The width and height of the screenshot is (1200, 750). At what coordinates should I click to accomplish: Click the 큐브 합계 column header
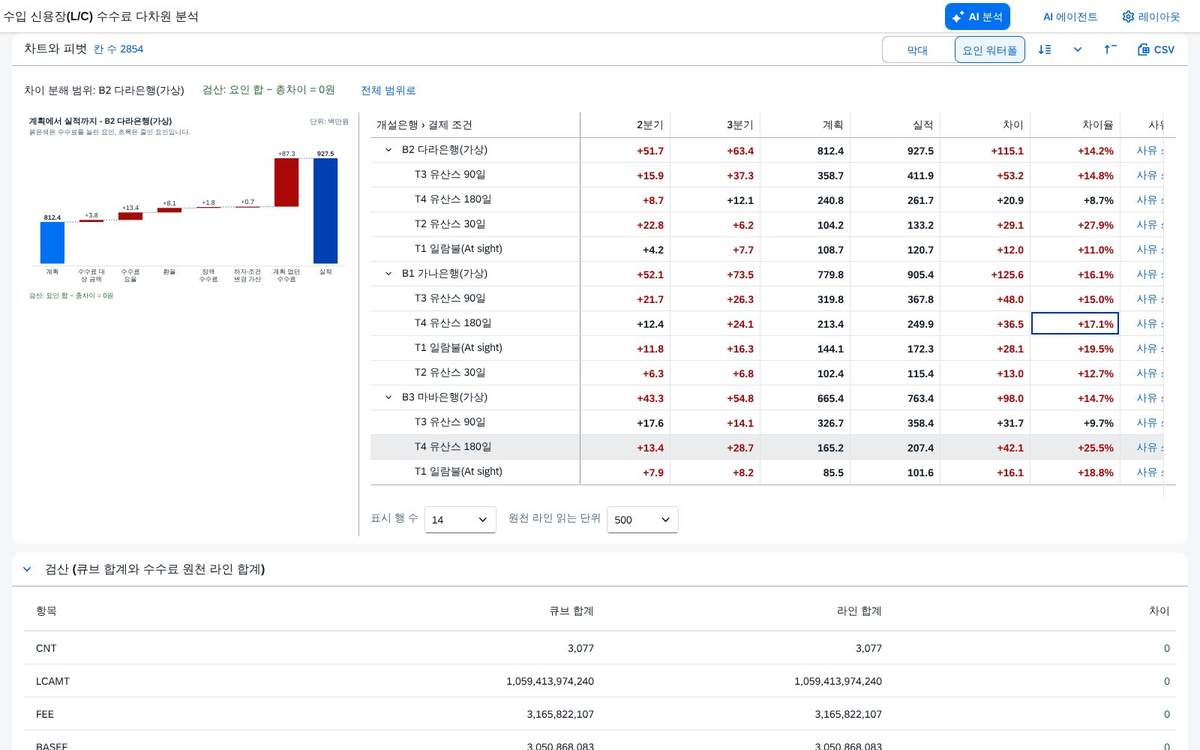572,610
